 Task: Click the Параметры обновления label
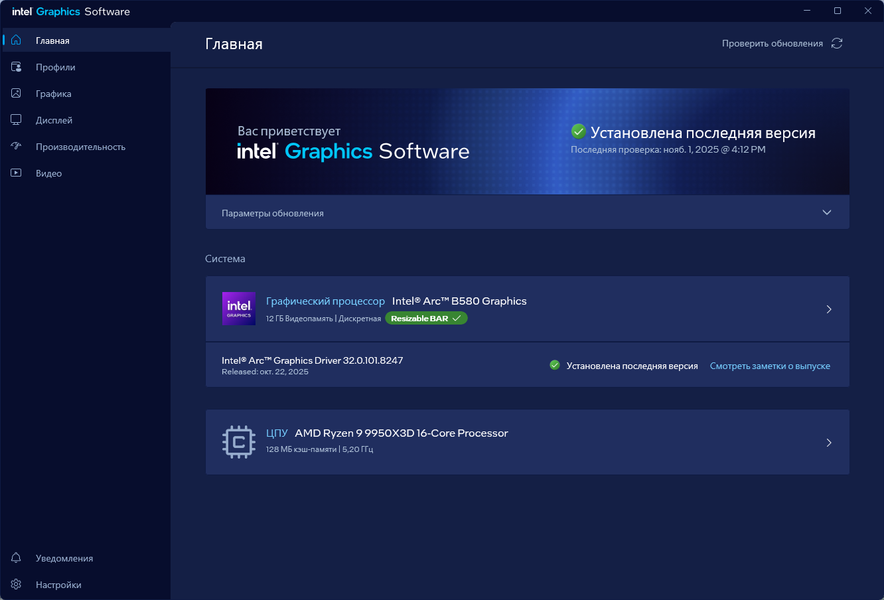[x=272, y=213]
